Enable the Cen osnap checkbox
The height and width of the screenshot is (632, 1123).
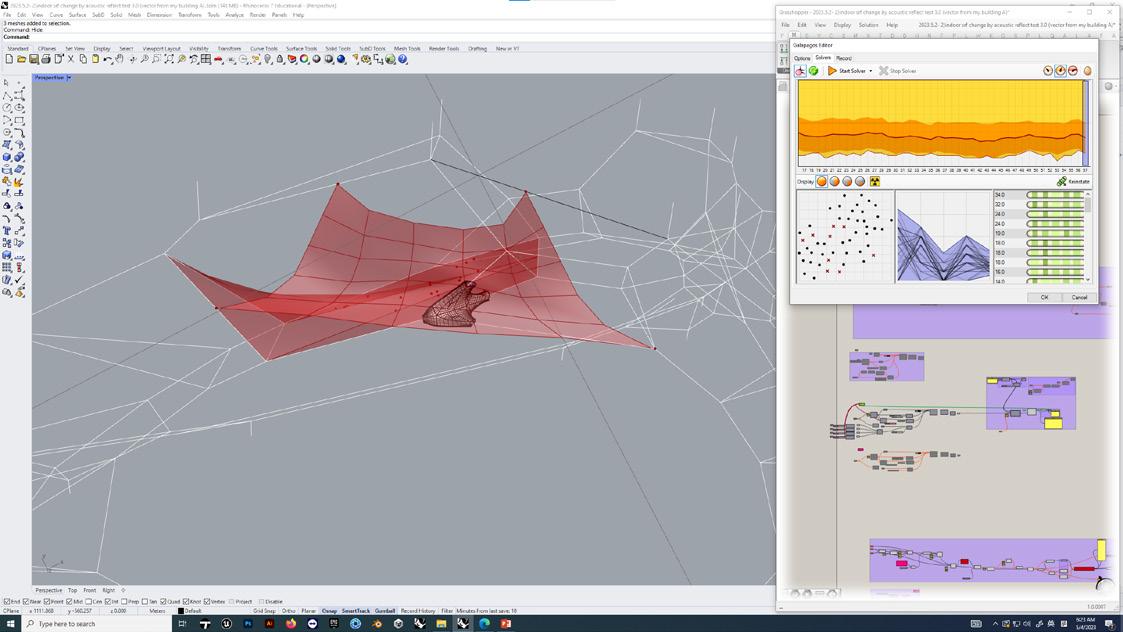[x=89, y=602]
